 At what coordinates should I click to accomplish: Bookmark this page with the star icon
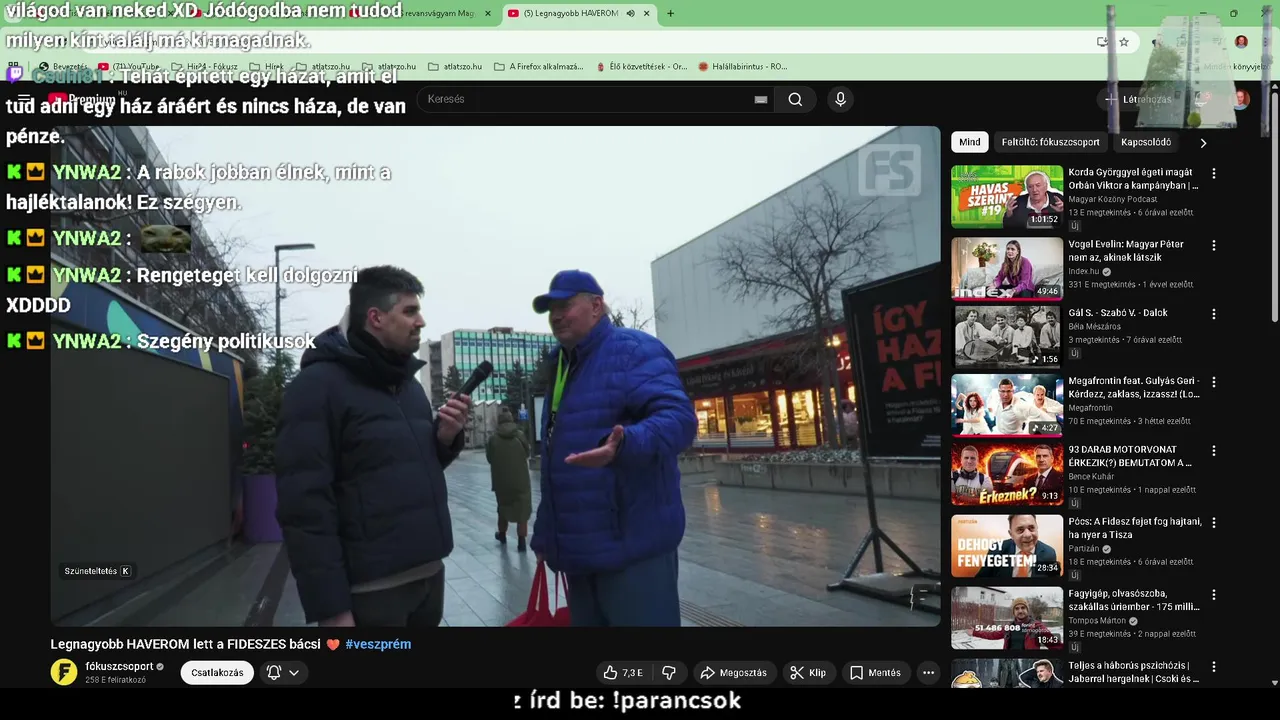point(1124,42)
